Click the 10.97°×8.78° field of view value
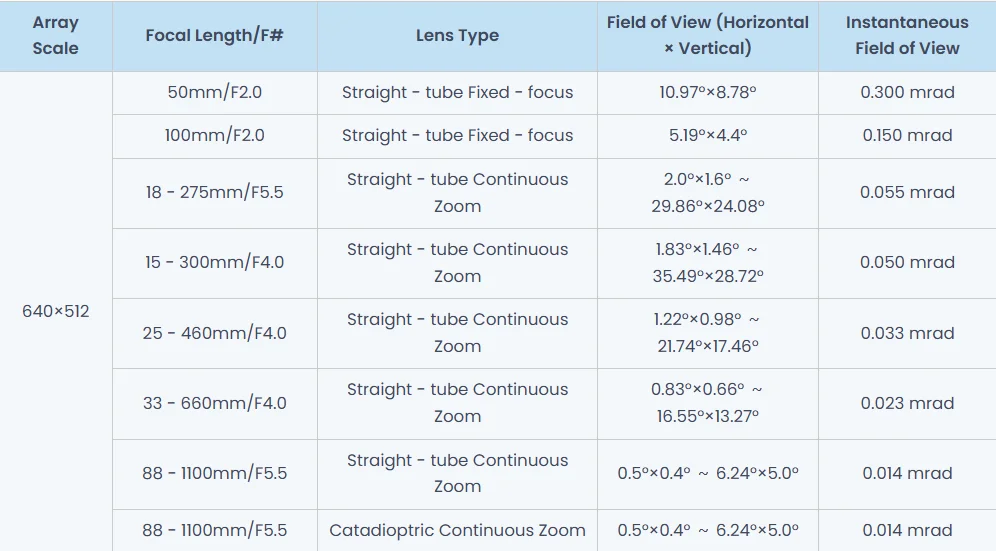 click(707, 92)
